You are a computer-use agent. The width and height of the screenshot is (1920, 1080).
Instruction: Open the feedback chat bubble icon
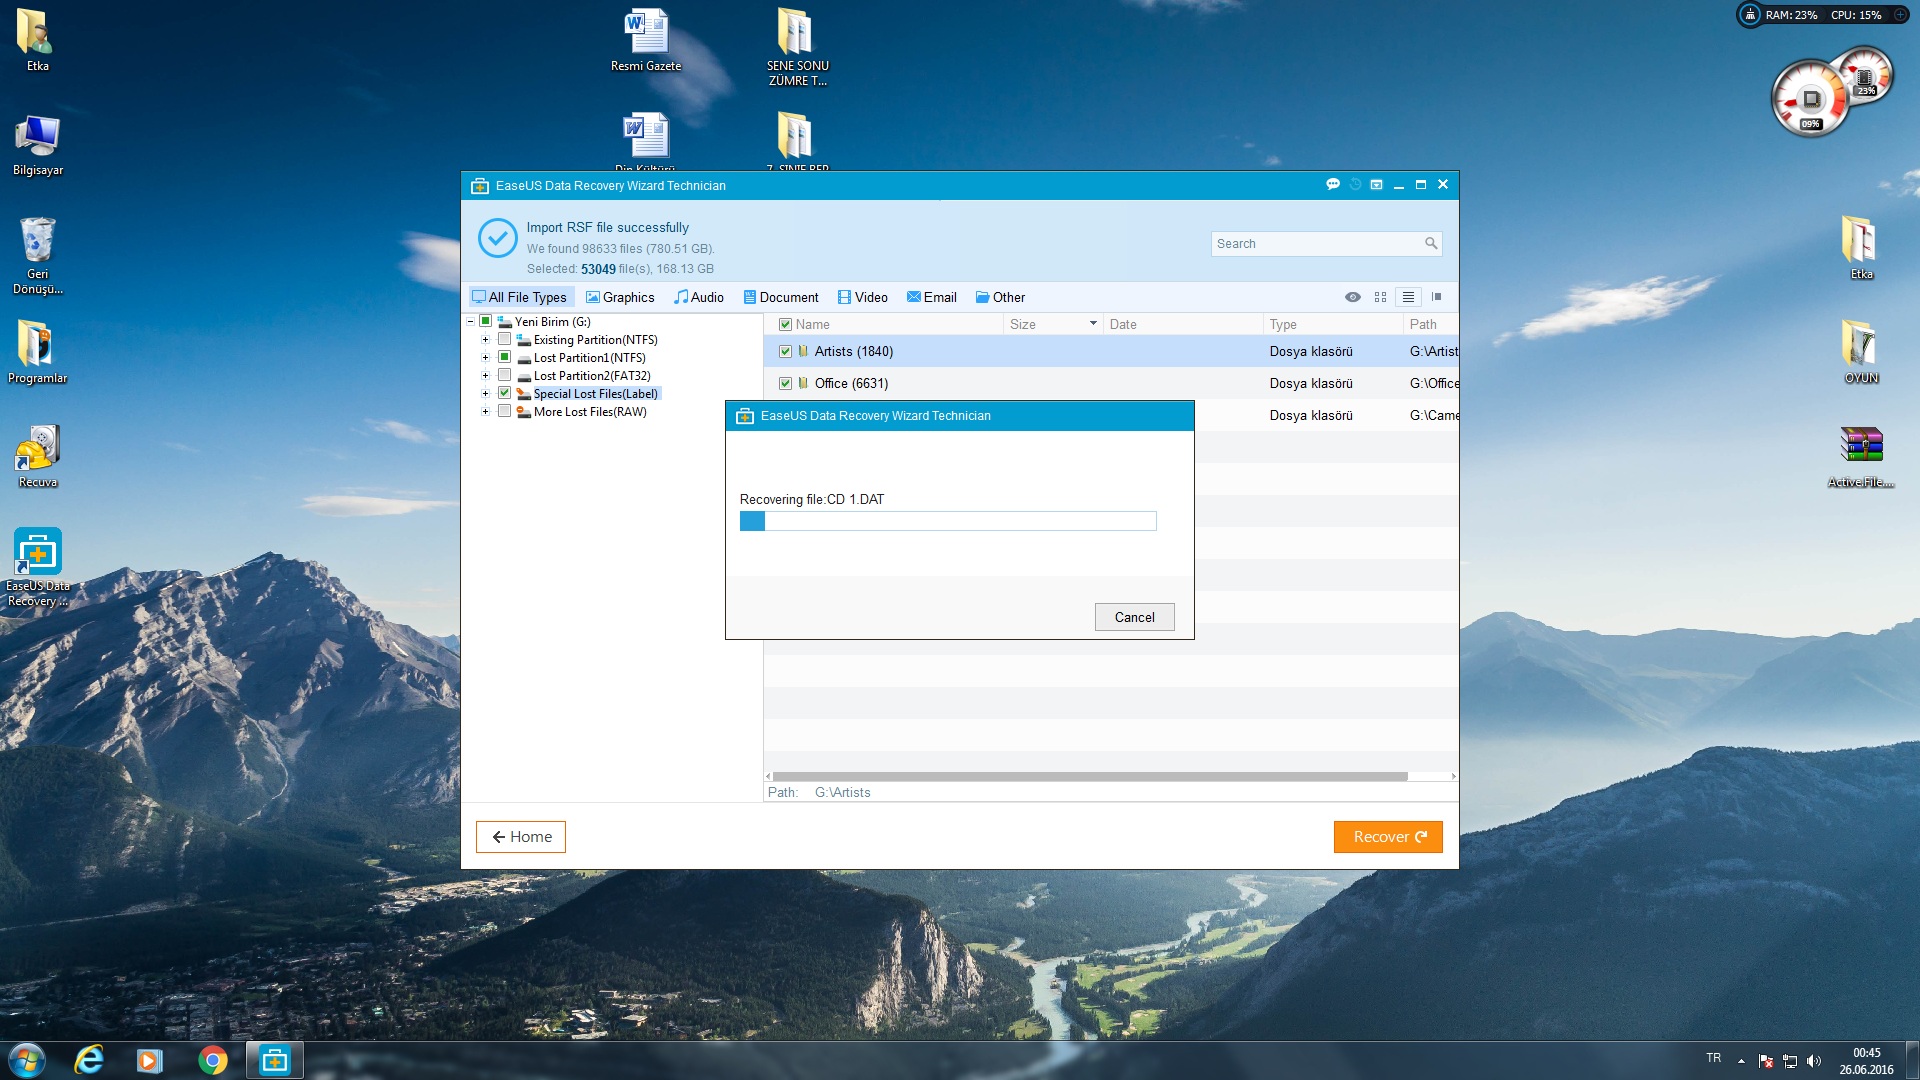pyautogui.click(x=1332, y=185)
